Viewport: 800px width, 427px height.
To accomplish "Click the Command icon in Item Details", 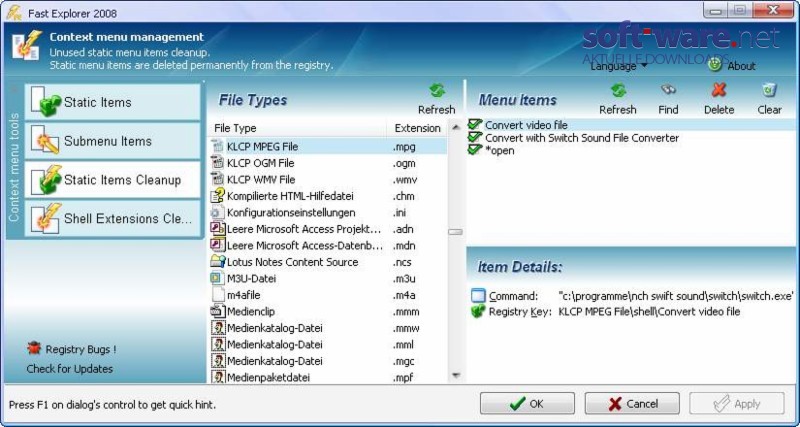I will coord(478,296).
